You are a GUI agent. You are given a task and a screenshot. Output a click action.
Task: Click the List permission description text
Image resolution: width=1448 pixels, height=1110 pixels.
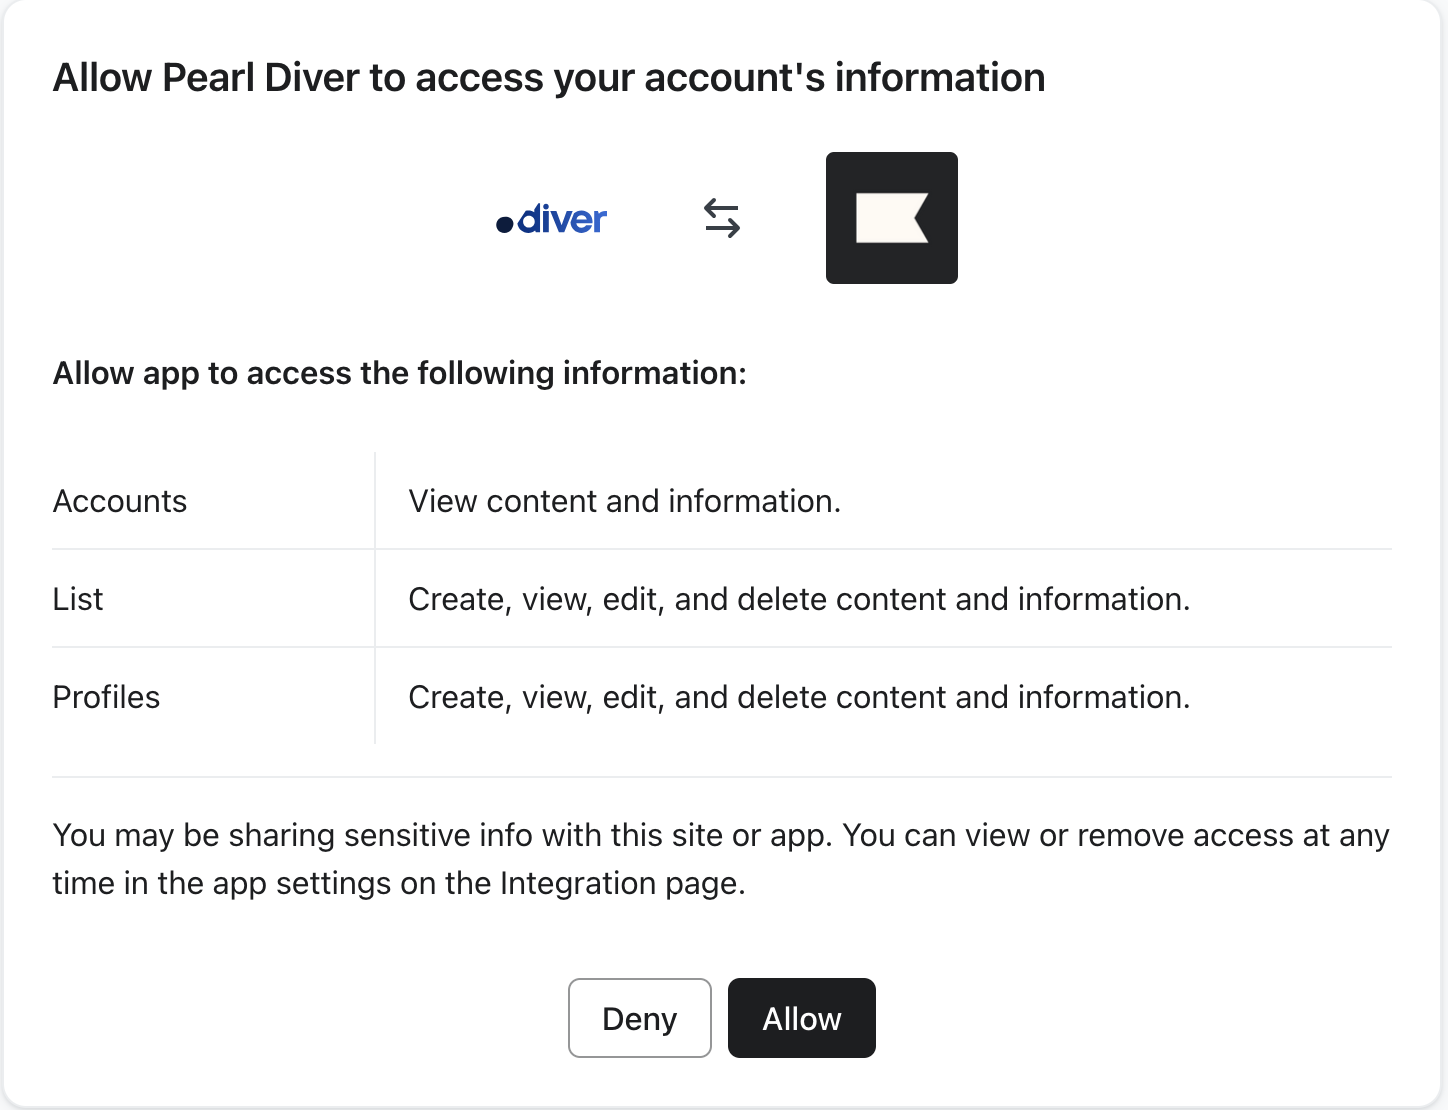click(798, 599)
